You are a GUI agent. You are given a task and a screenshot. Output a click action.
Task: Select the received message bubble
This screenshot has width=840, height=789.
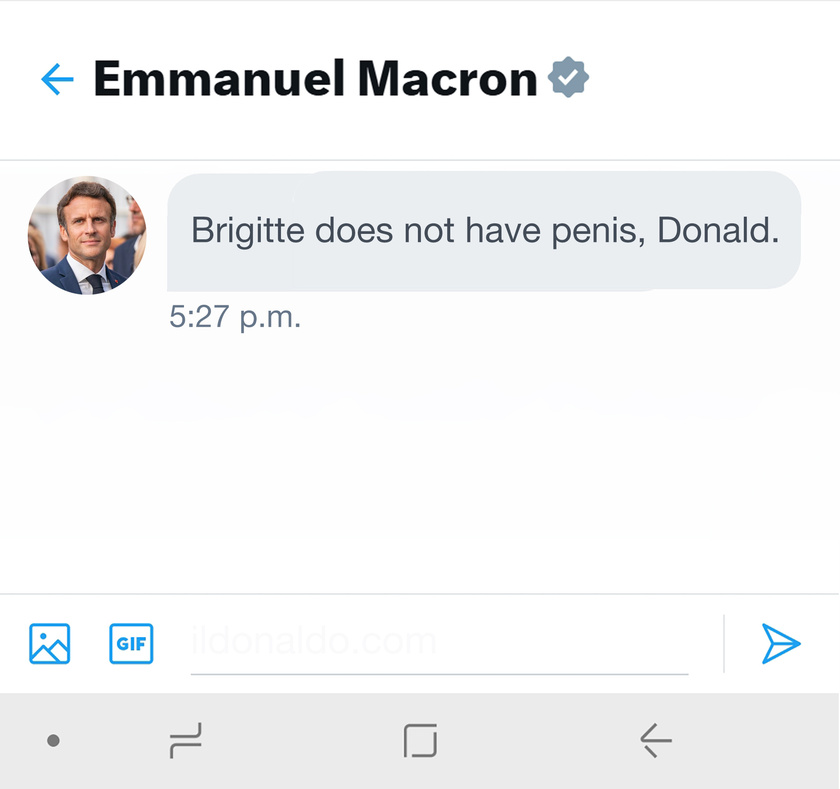484,231
